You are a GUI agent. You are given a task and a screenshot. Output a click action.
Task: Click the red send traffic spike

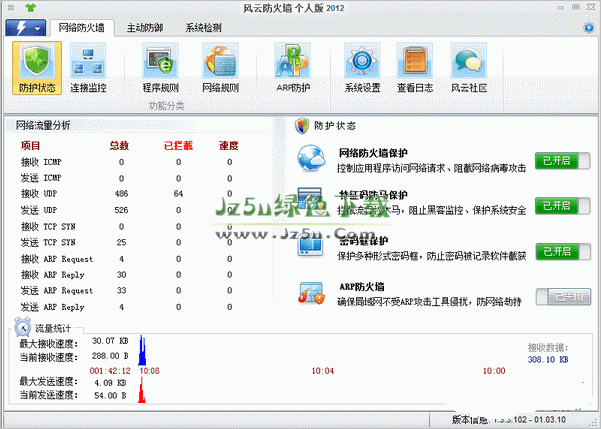(142, 390)
